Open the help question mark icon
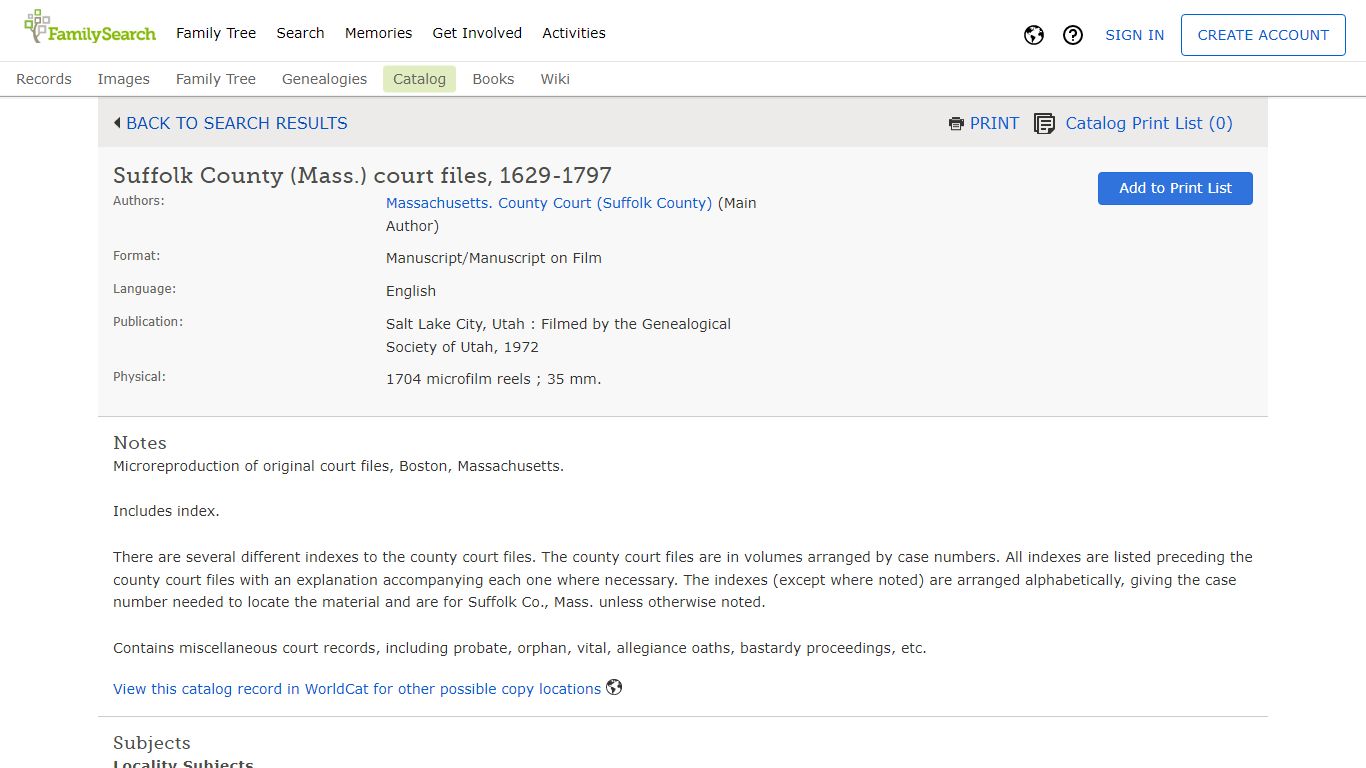The image size is (1366, 768). pos(1073,35)
